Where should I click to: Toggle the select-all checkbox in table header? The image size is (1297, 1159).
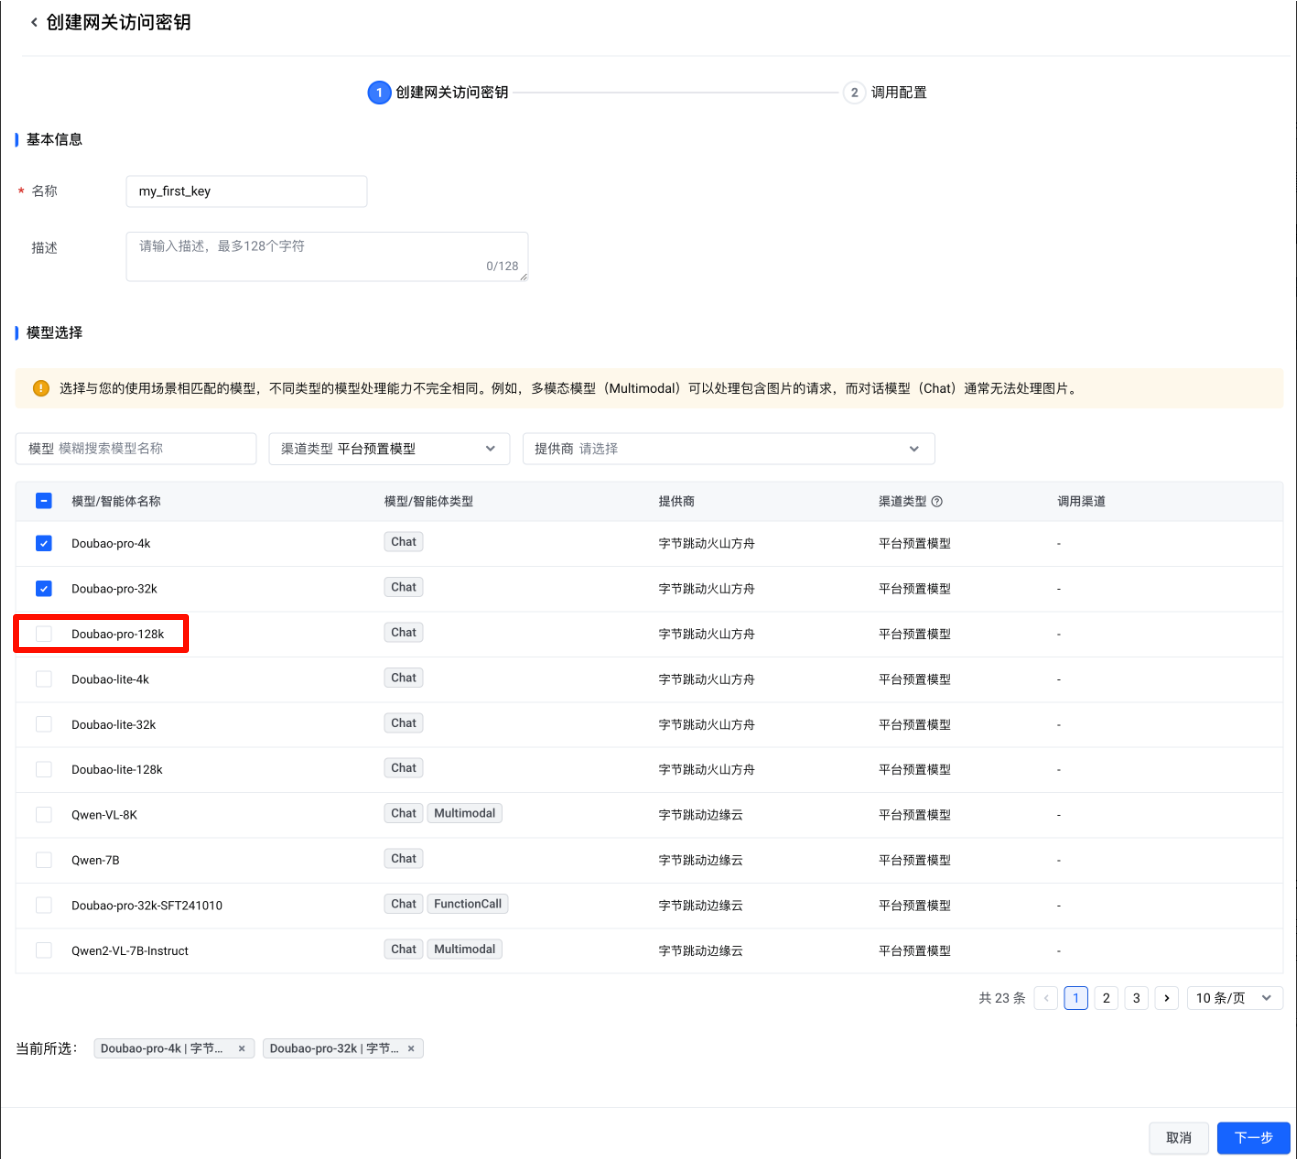pos(44,501)
